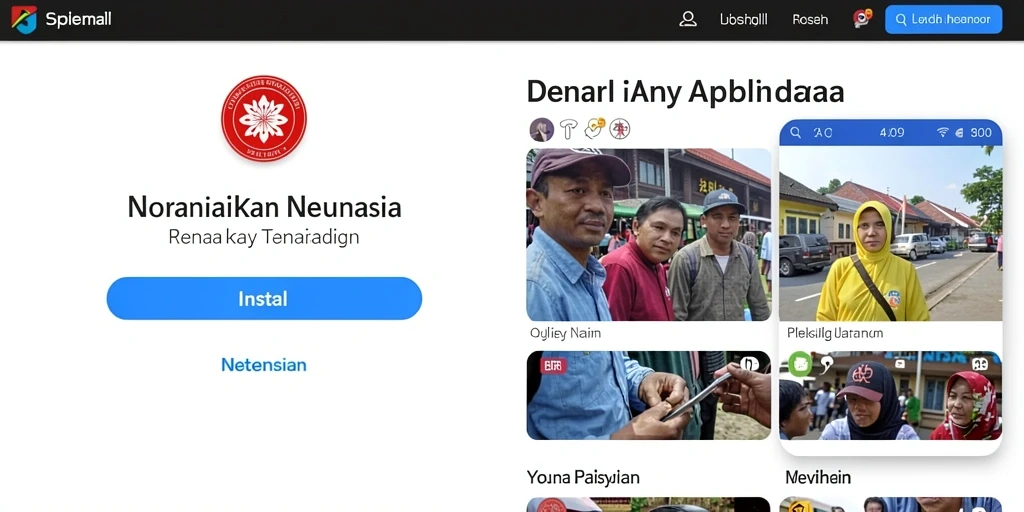The width and height of the screenshot is (1024, 512).
Task: Click the T-shaped icon beside avatar
Action: click(x=569, y=129)
